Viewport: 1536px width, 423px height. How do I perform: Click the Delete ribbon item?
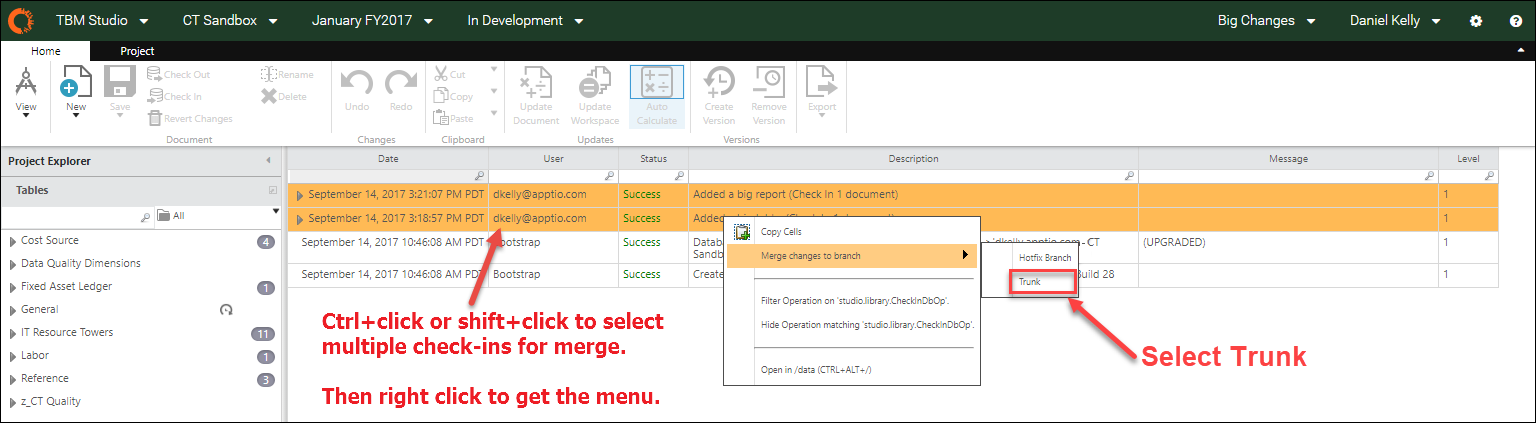pos(285,97)
